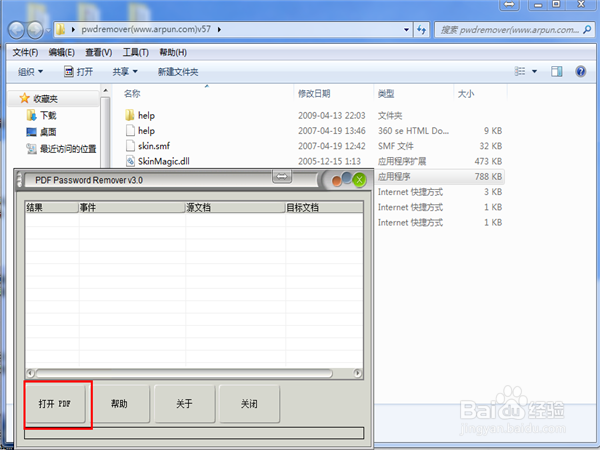Sort by the 修改日期 column header
The height and width of the screenshot is (450, 600).
click(314, 93)
